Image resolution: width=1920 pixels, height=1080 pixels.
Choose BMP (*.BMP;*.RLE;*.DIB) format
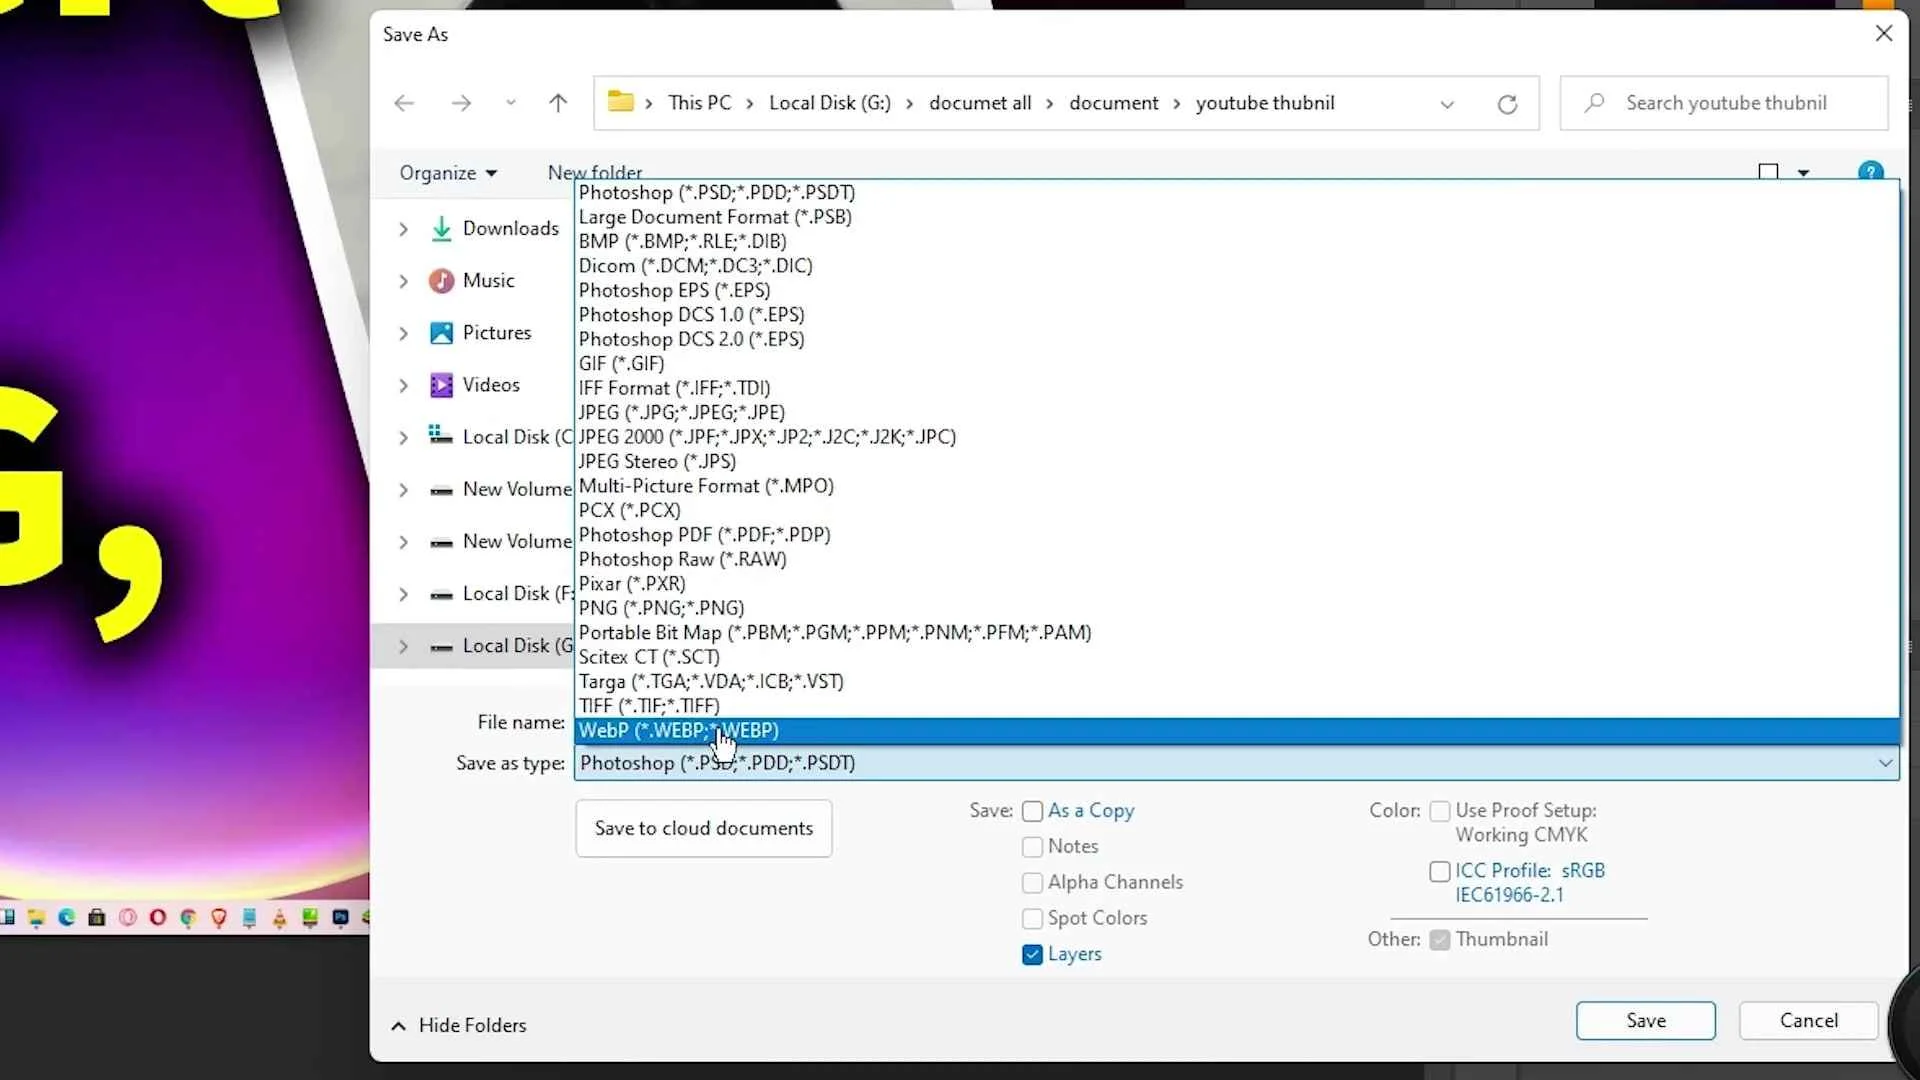pos(1237,241)
